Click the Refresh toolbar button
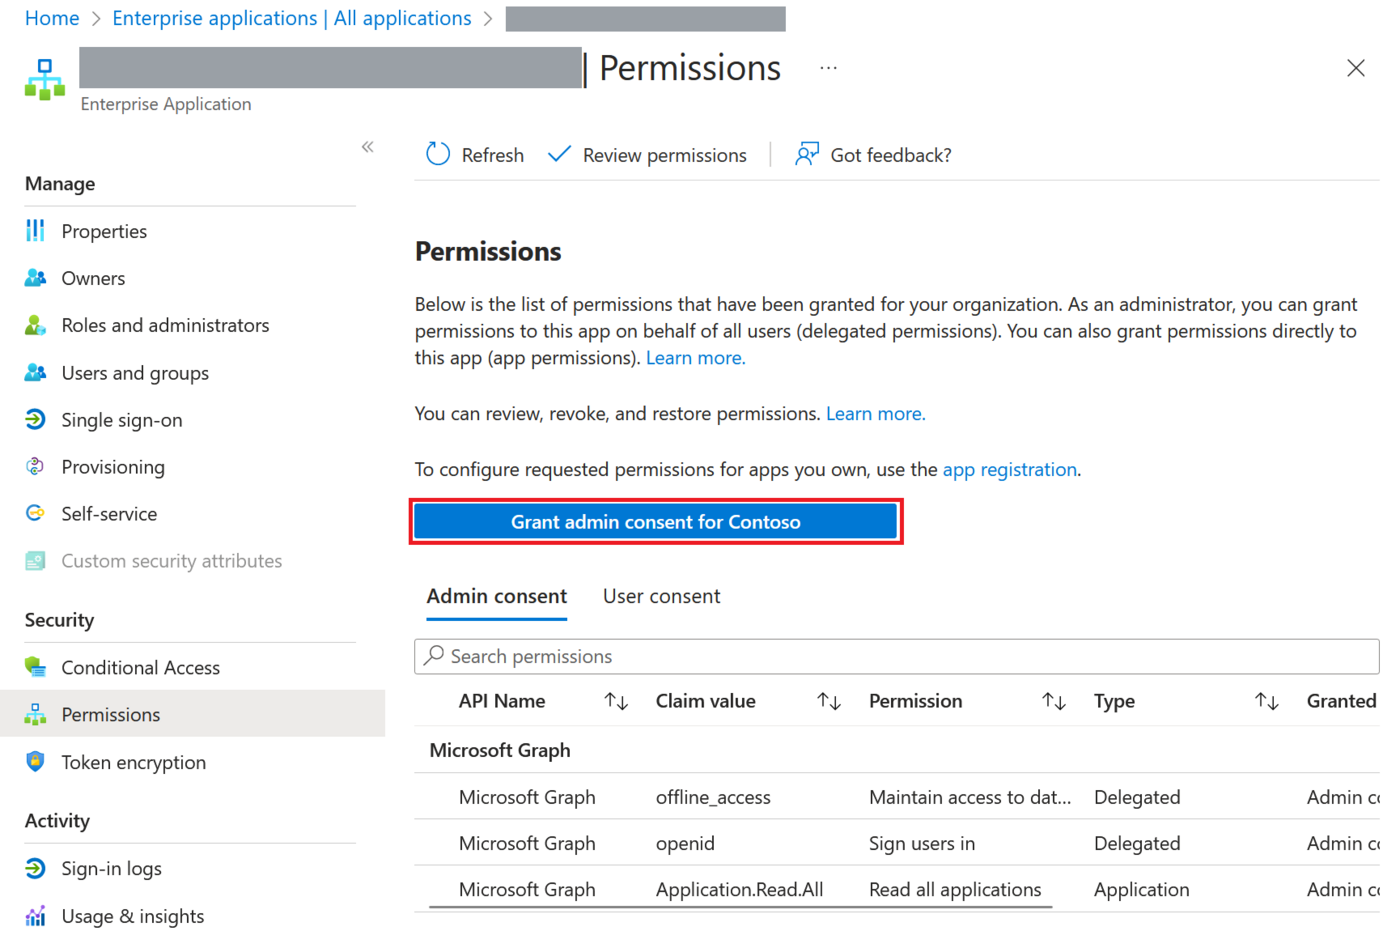This screenshot has width=1400, height=931. tap(475, 155)
